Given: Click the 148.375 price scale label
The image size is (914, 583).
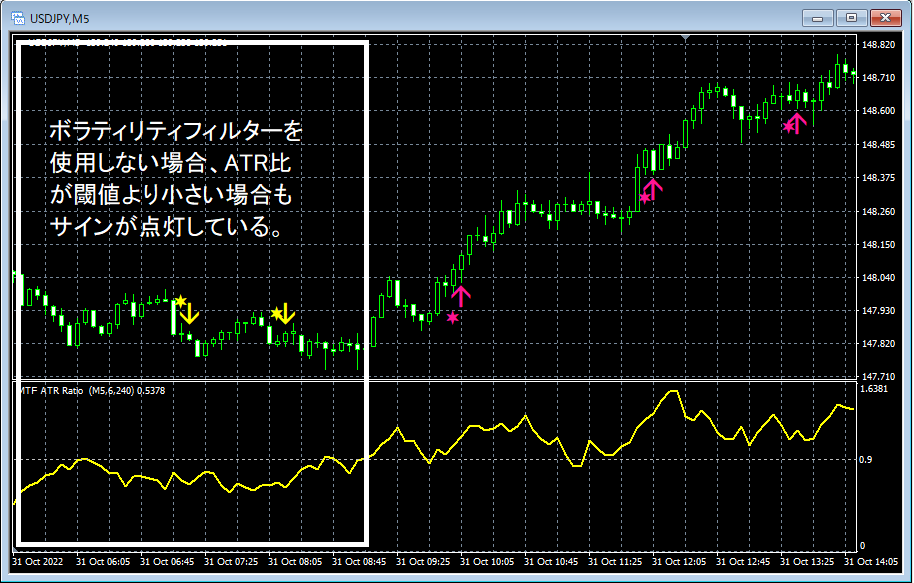Looking at the screenshot, I should (x=878, y=178).
